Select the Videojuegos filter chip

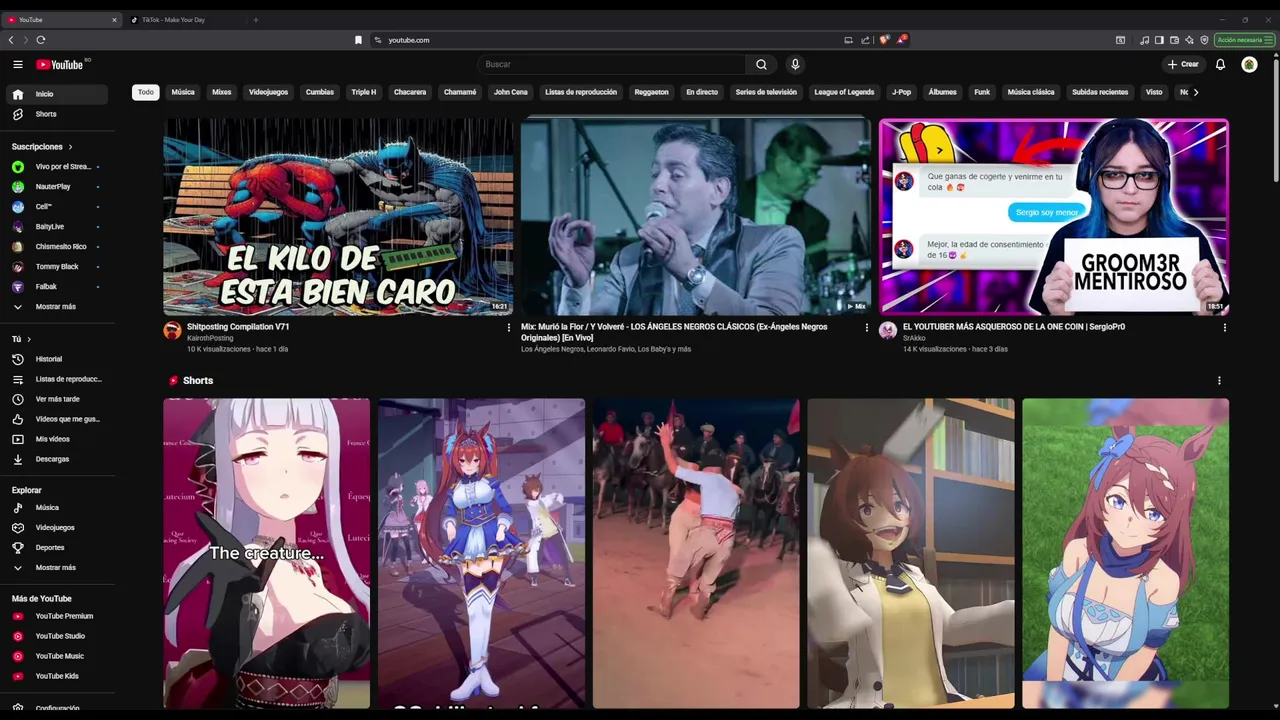pos(268,92)
